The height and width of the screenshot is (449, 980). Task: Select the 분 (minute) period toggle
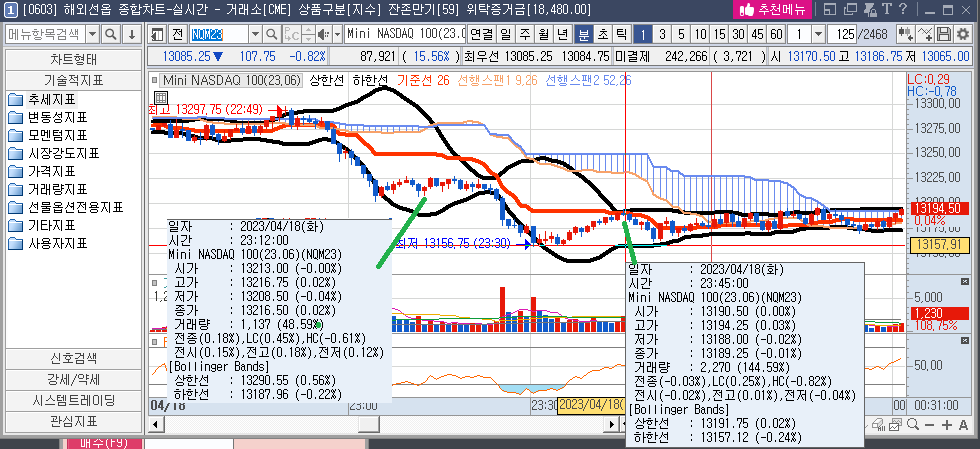pos(584,34)
